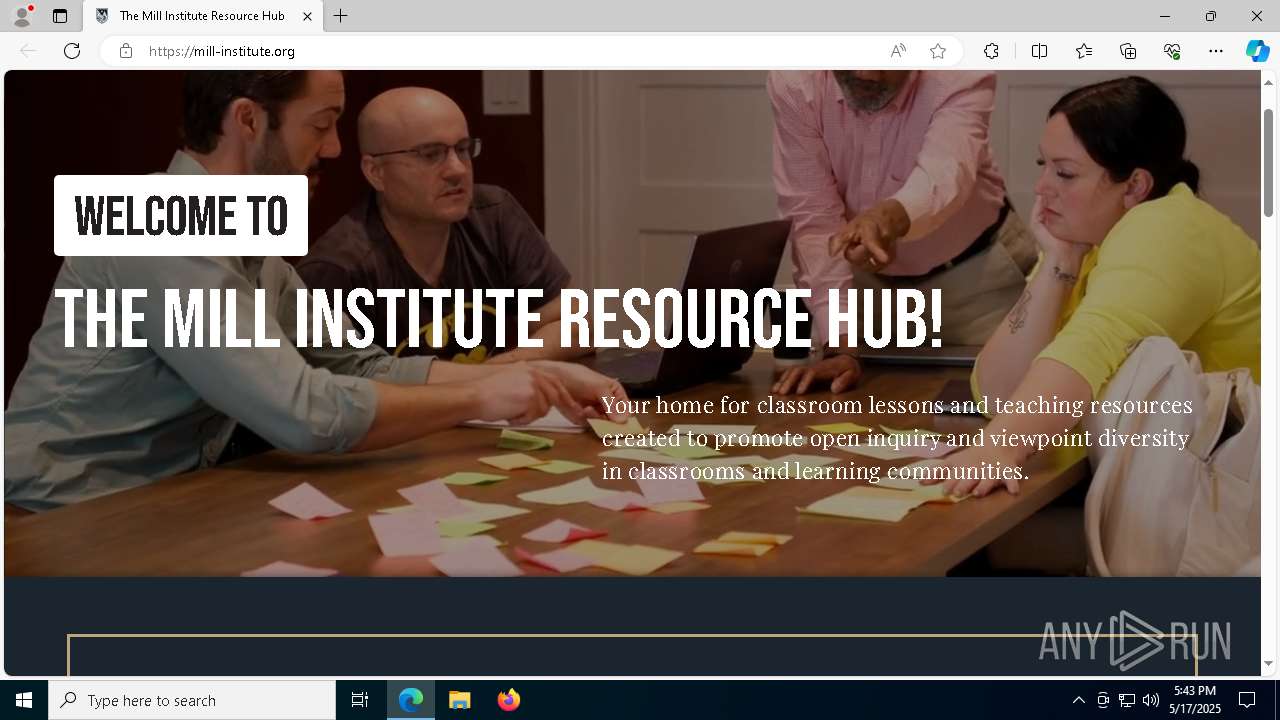View site information lock icon
Image resolution: width=1280 pixels, height=720 pixels.
coord(126,51)
